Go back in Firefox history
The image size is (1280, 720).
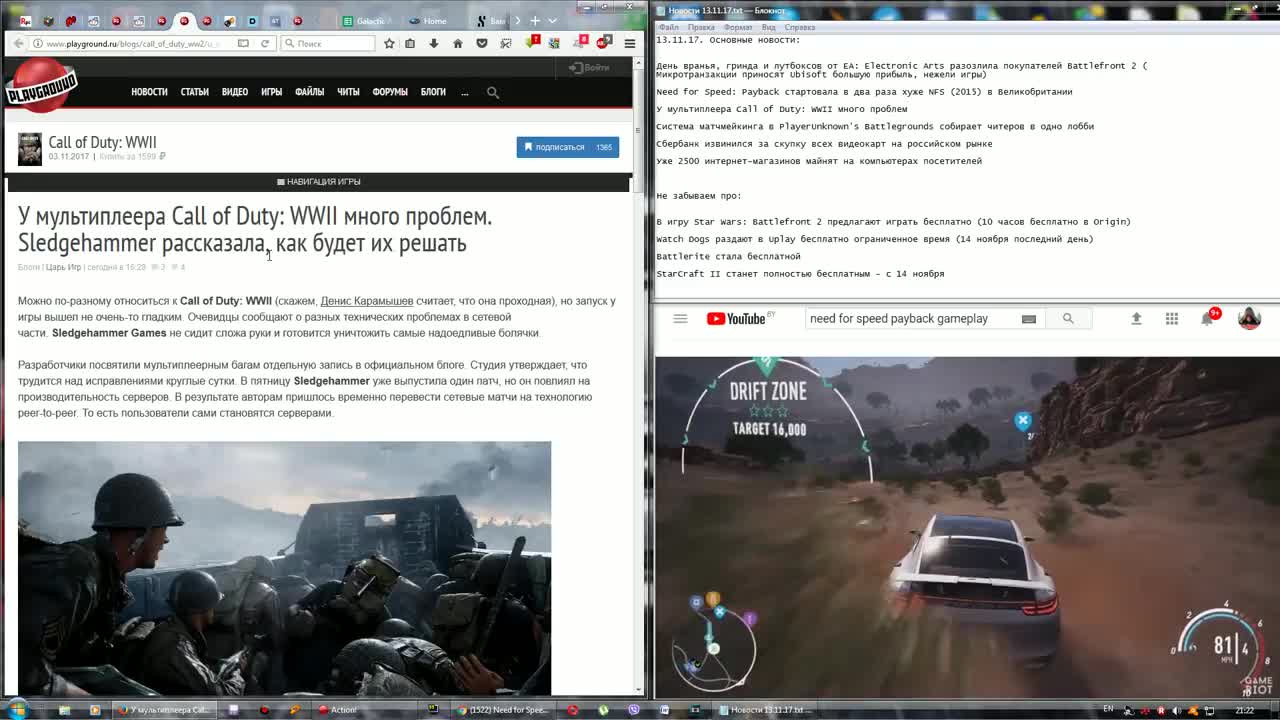click(18, 43)
